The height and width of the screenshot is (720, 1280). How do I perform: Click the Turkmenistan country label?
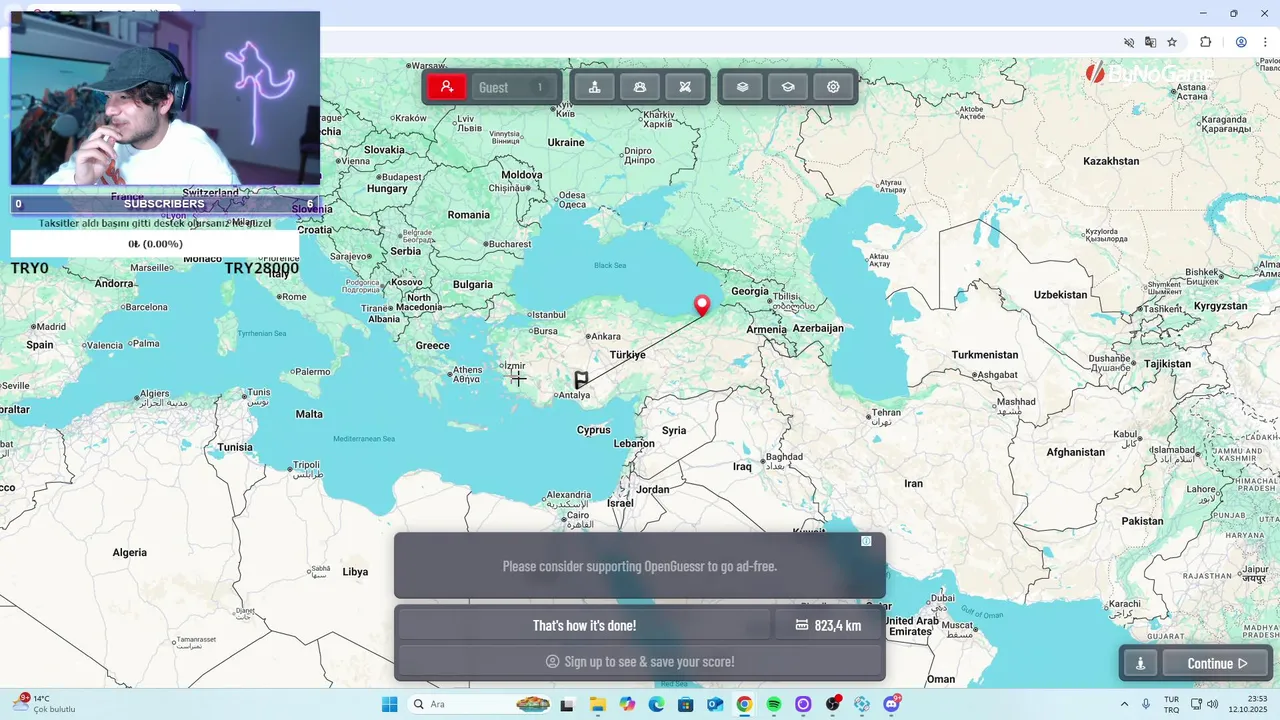(985, 355)
